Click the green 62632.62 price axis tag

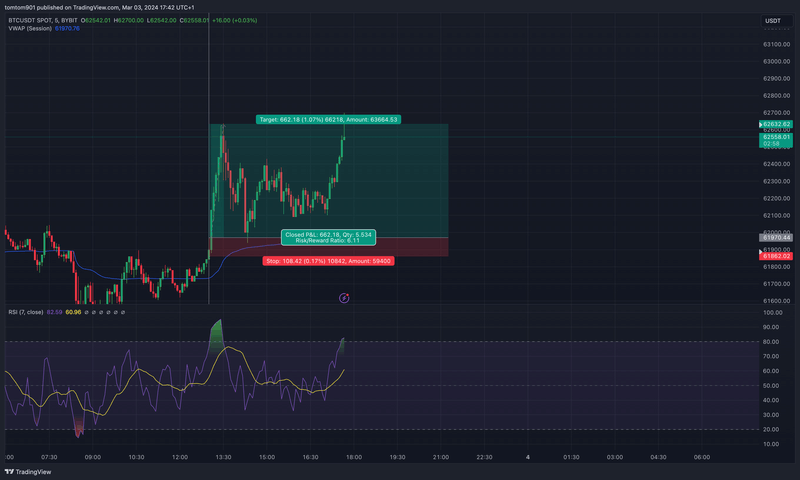(x=776, y=124)
